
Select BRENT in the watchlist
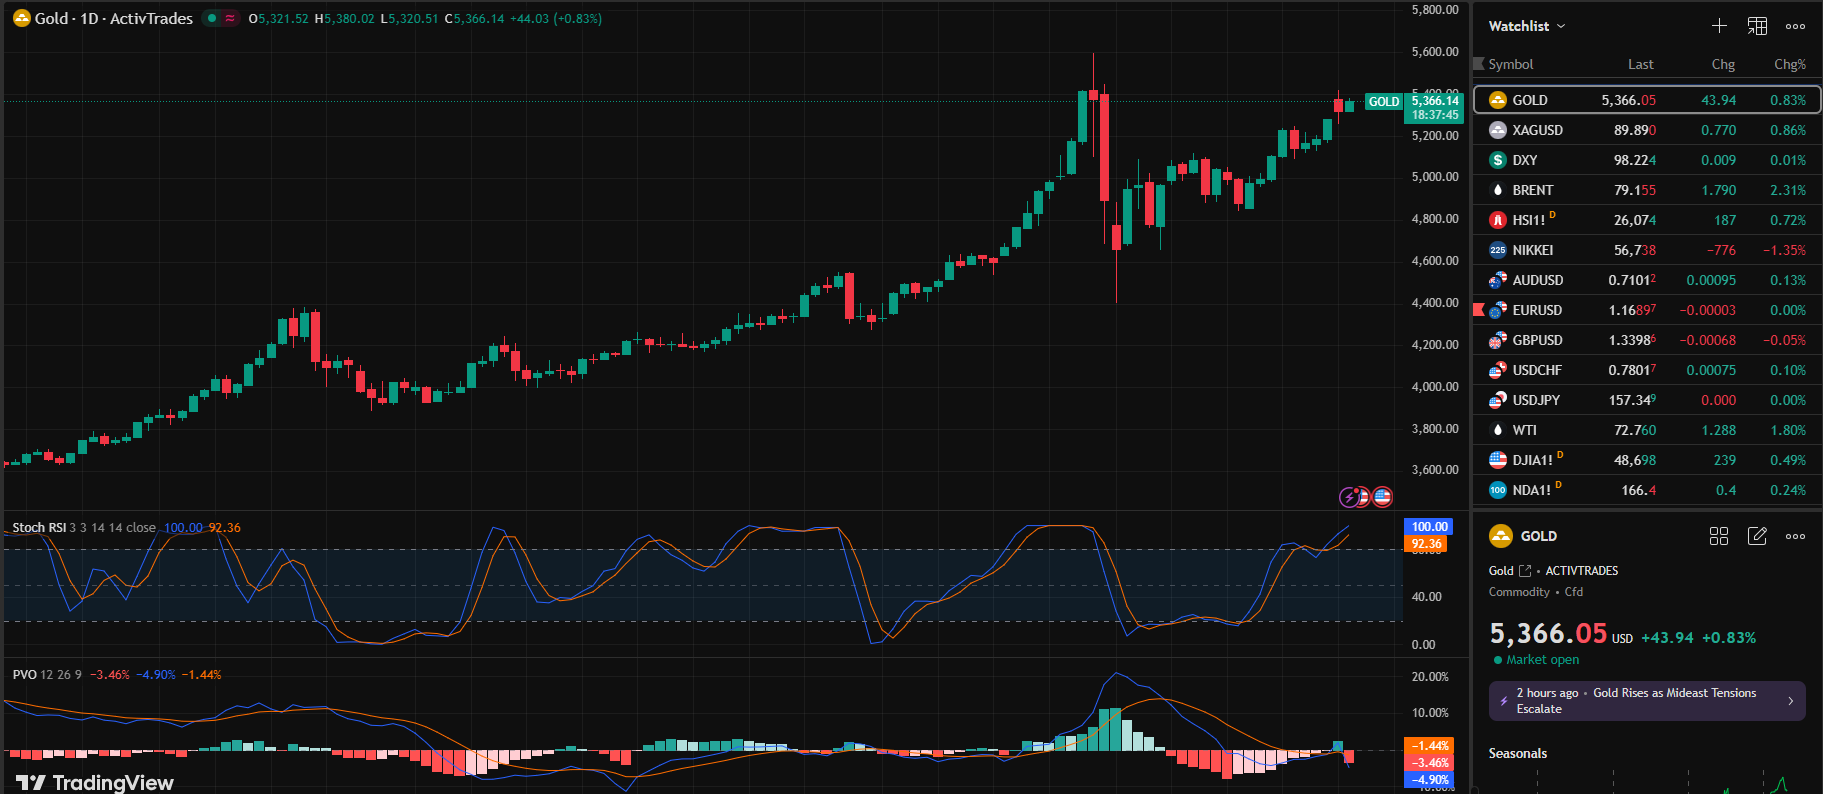(x=1532, y=190)
